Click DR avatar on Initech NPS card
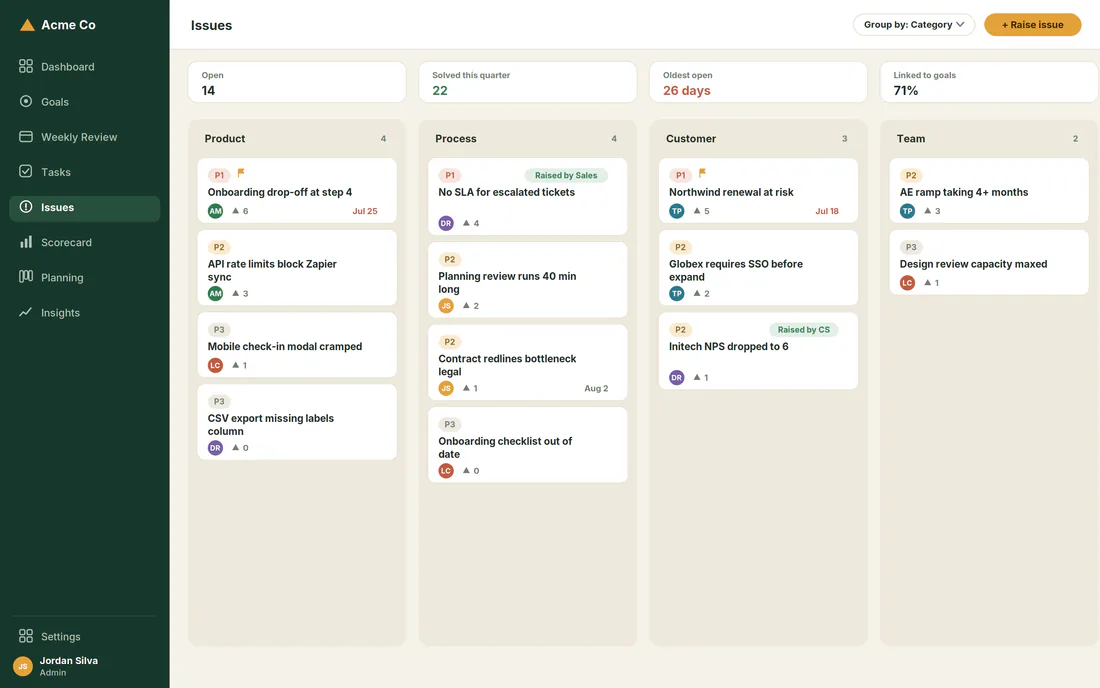The width and height of the screenshot is (1100, 688). tap(677, 377)
